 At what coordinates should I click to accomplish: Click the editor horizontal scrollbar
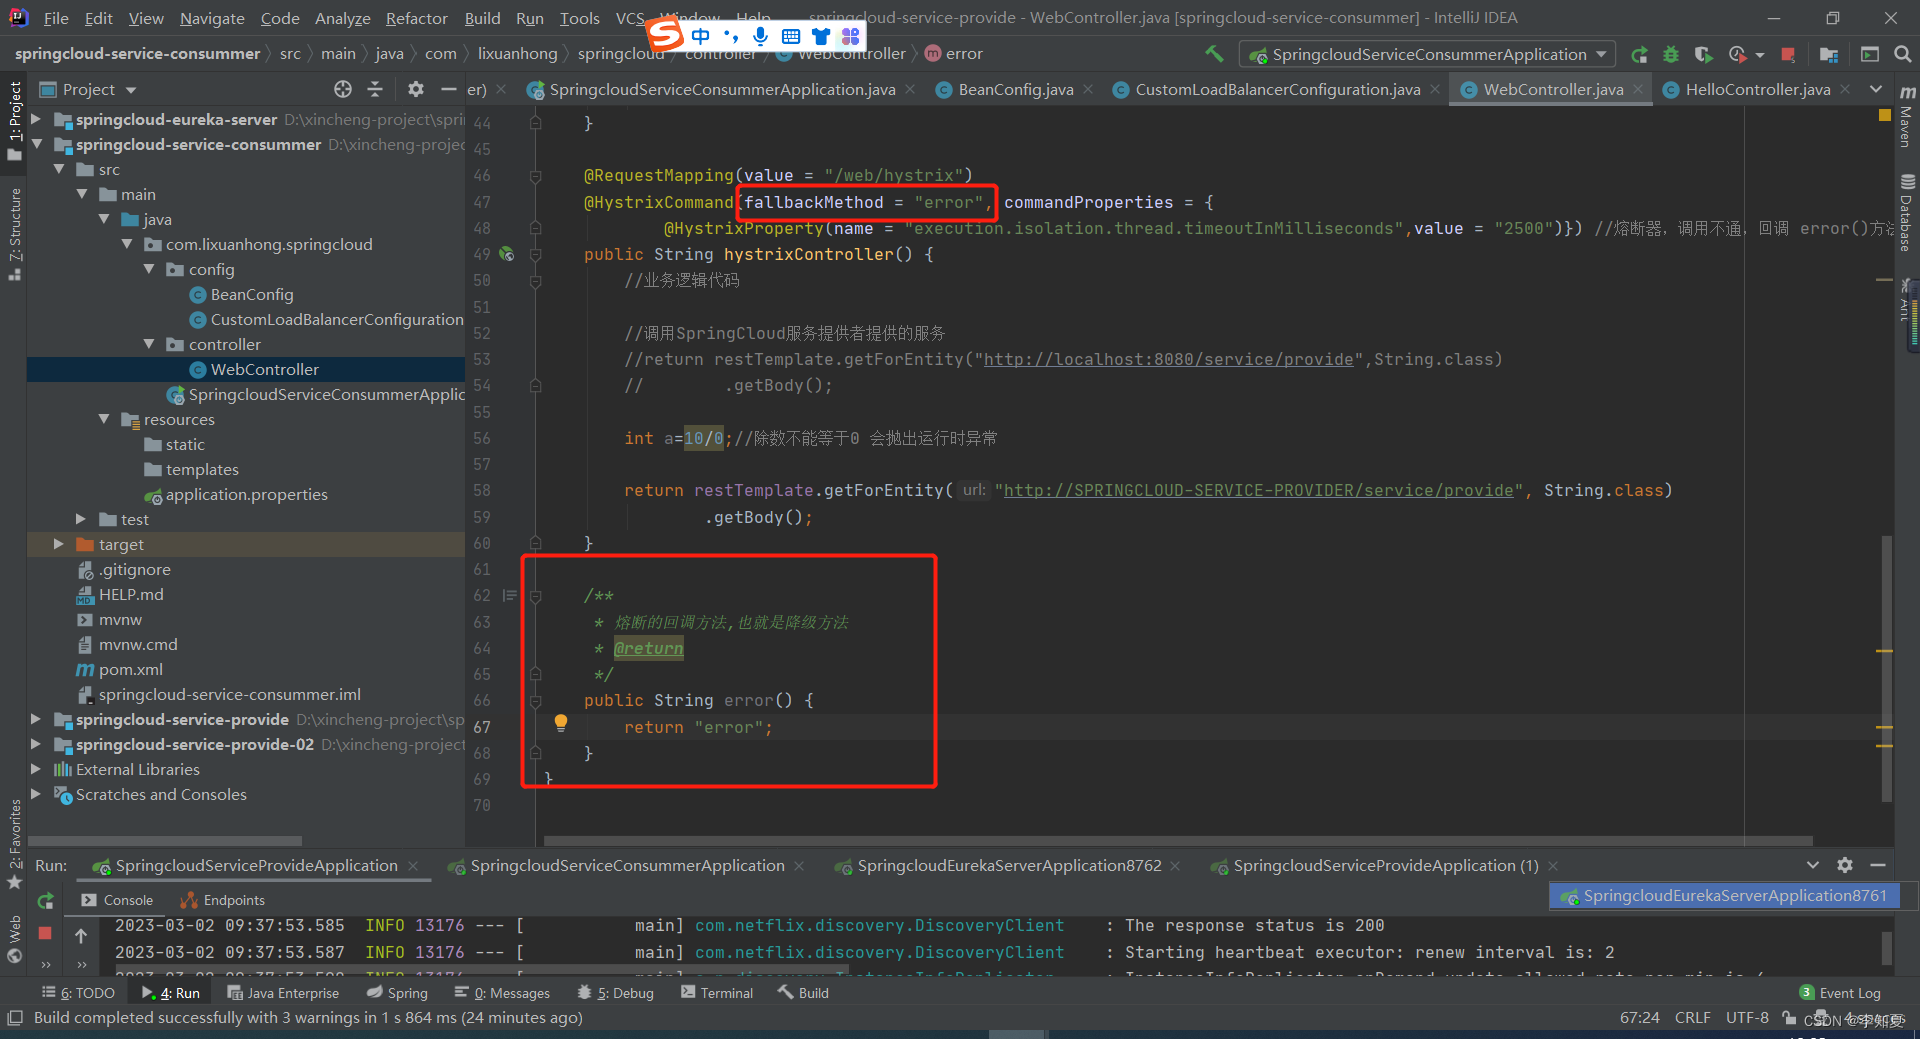[x=1178, y=841]
